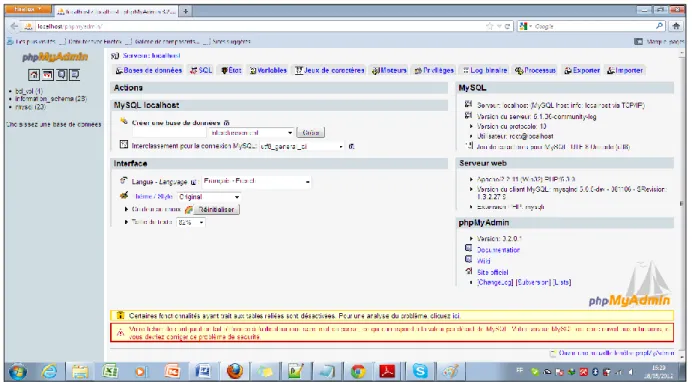Open the Subversion link
The height and width of the screenshot is (382, 692).
pos(533,282)
